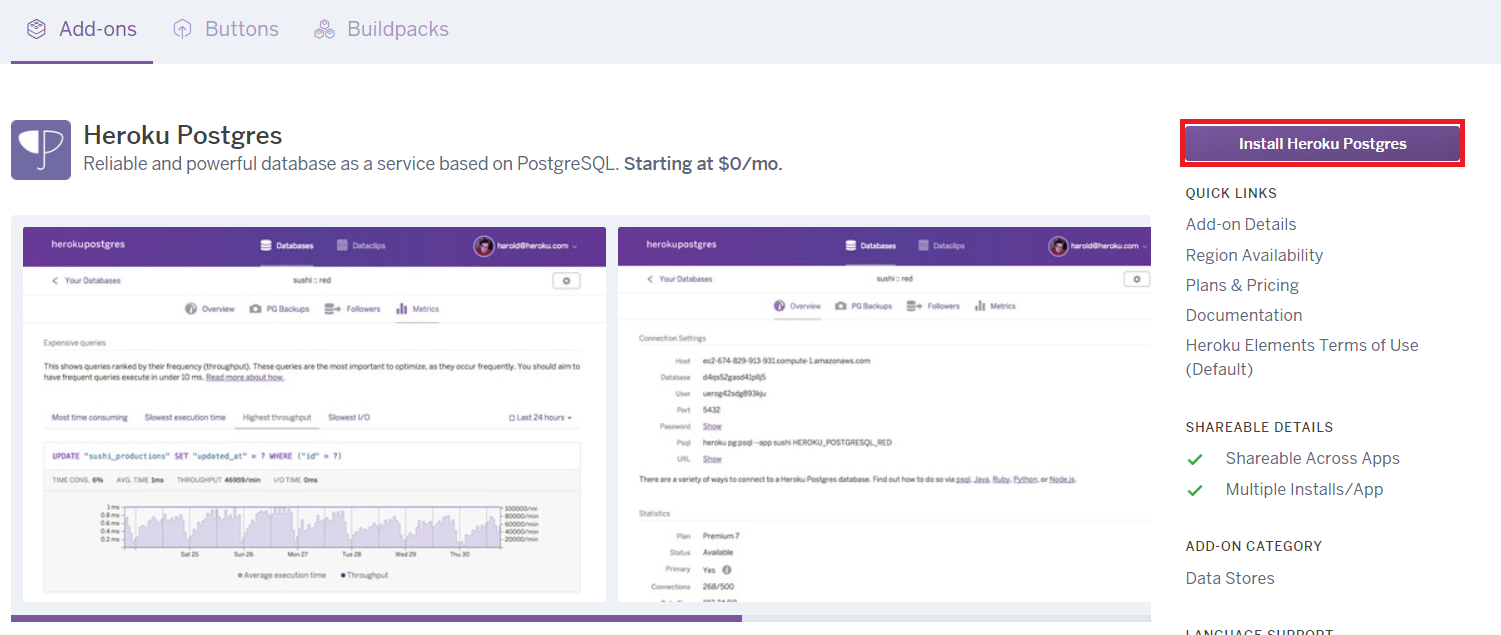Open the Metrics expensive queries screenshot

315,415
